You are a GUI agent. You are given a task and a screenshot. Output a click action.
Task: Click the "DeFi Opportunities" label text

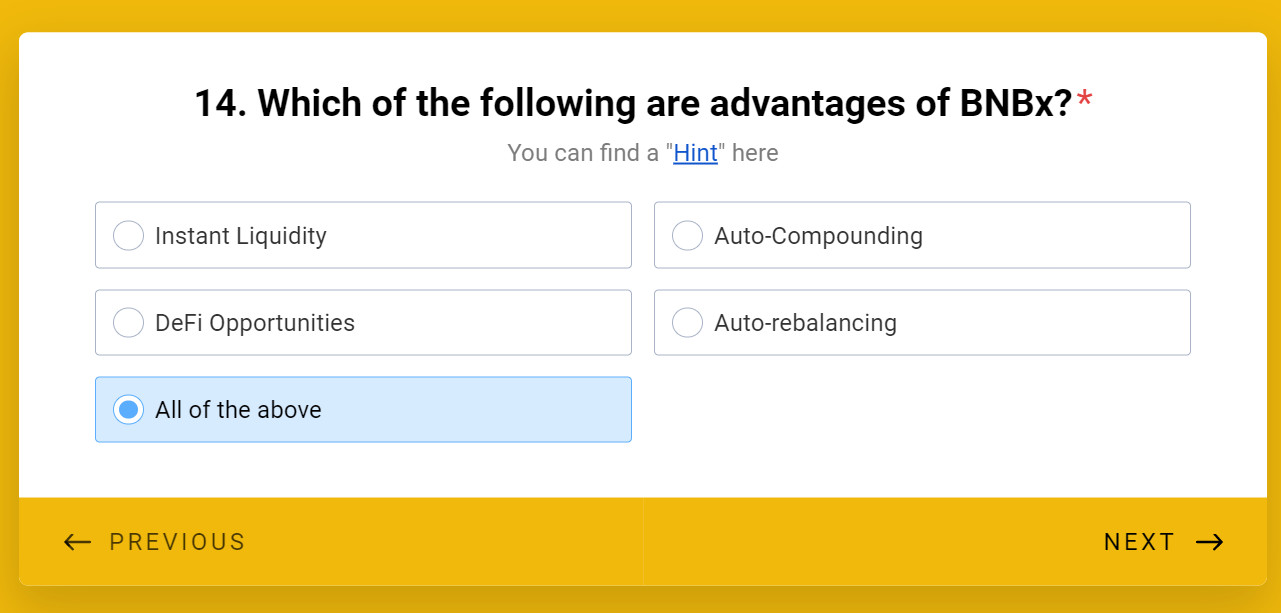(x=255, y=323)
